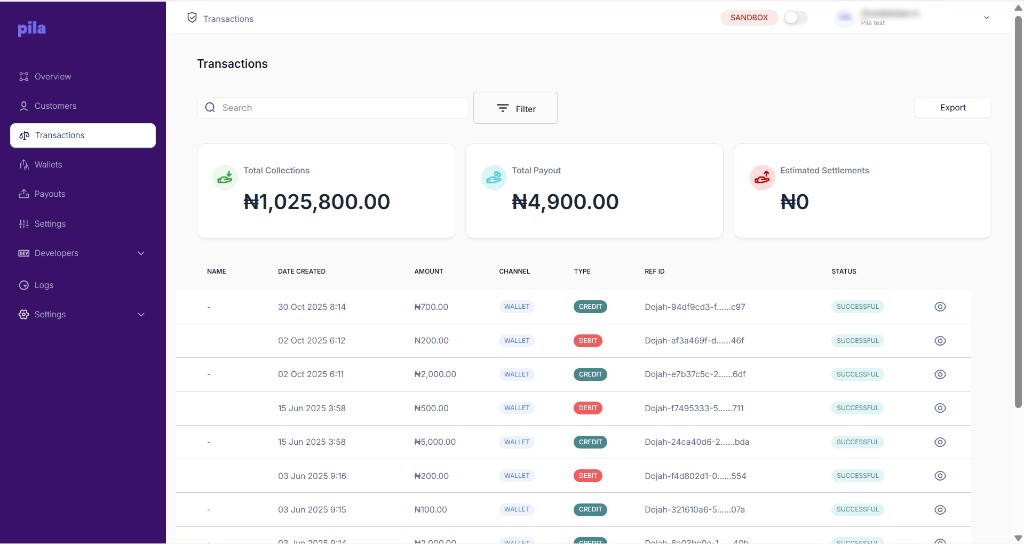The height and width of the screenshot is (544, 1024).
Task: Click the Customers person icon
Action: (24, 106)
